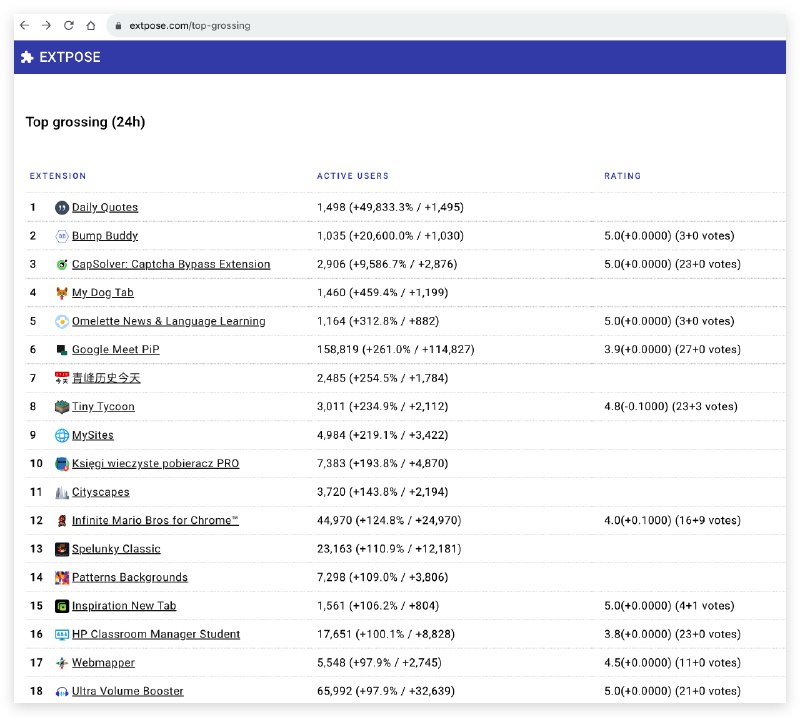This screenshot has width=800, height=717.
Task: Sort by the Active Users column header
Action: [352, 176]
